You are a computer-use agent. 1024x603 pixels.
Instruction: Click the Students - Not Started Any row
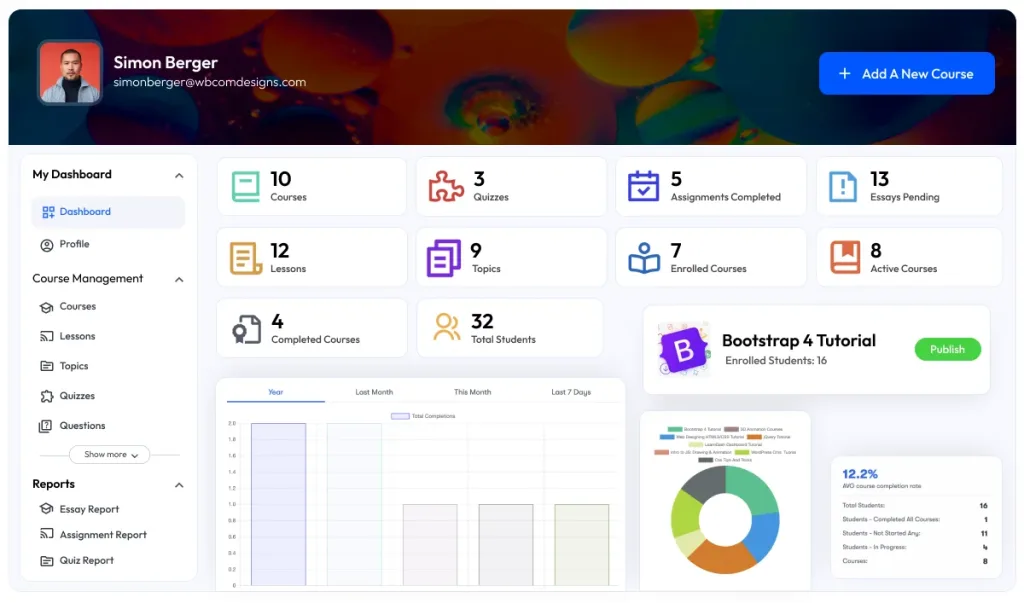914,534
